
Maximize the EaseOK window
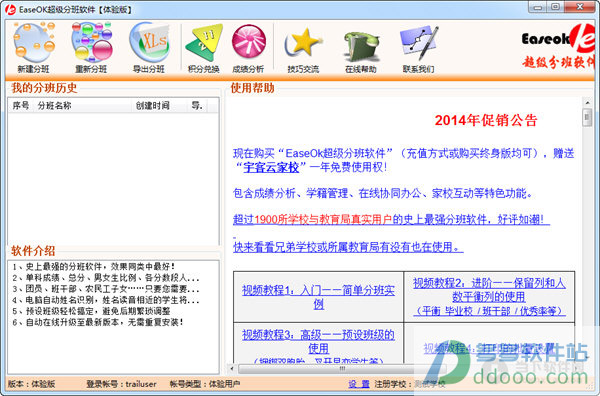click(x=556, y=7)
